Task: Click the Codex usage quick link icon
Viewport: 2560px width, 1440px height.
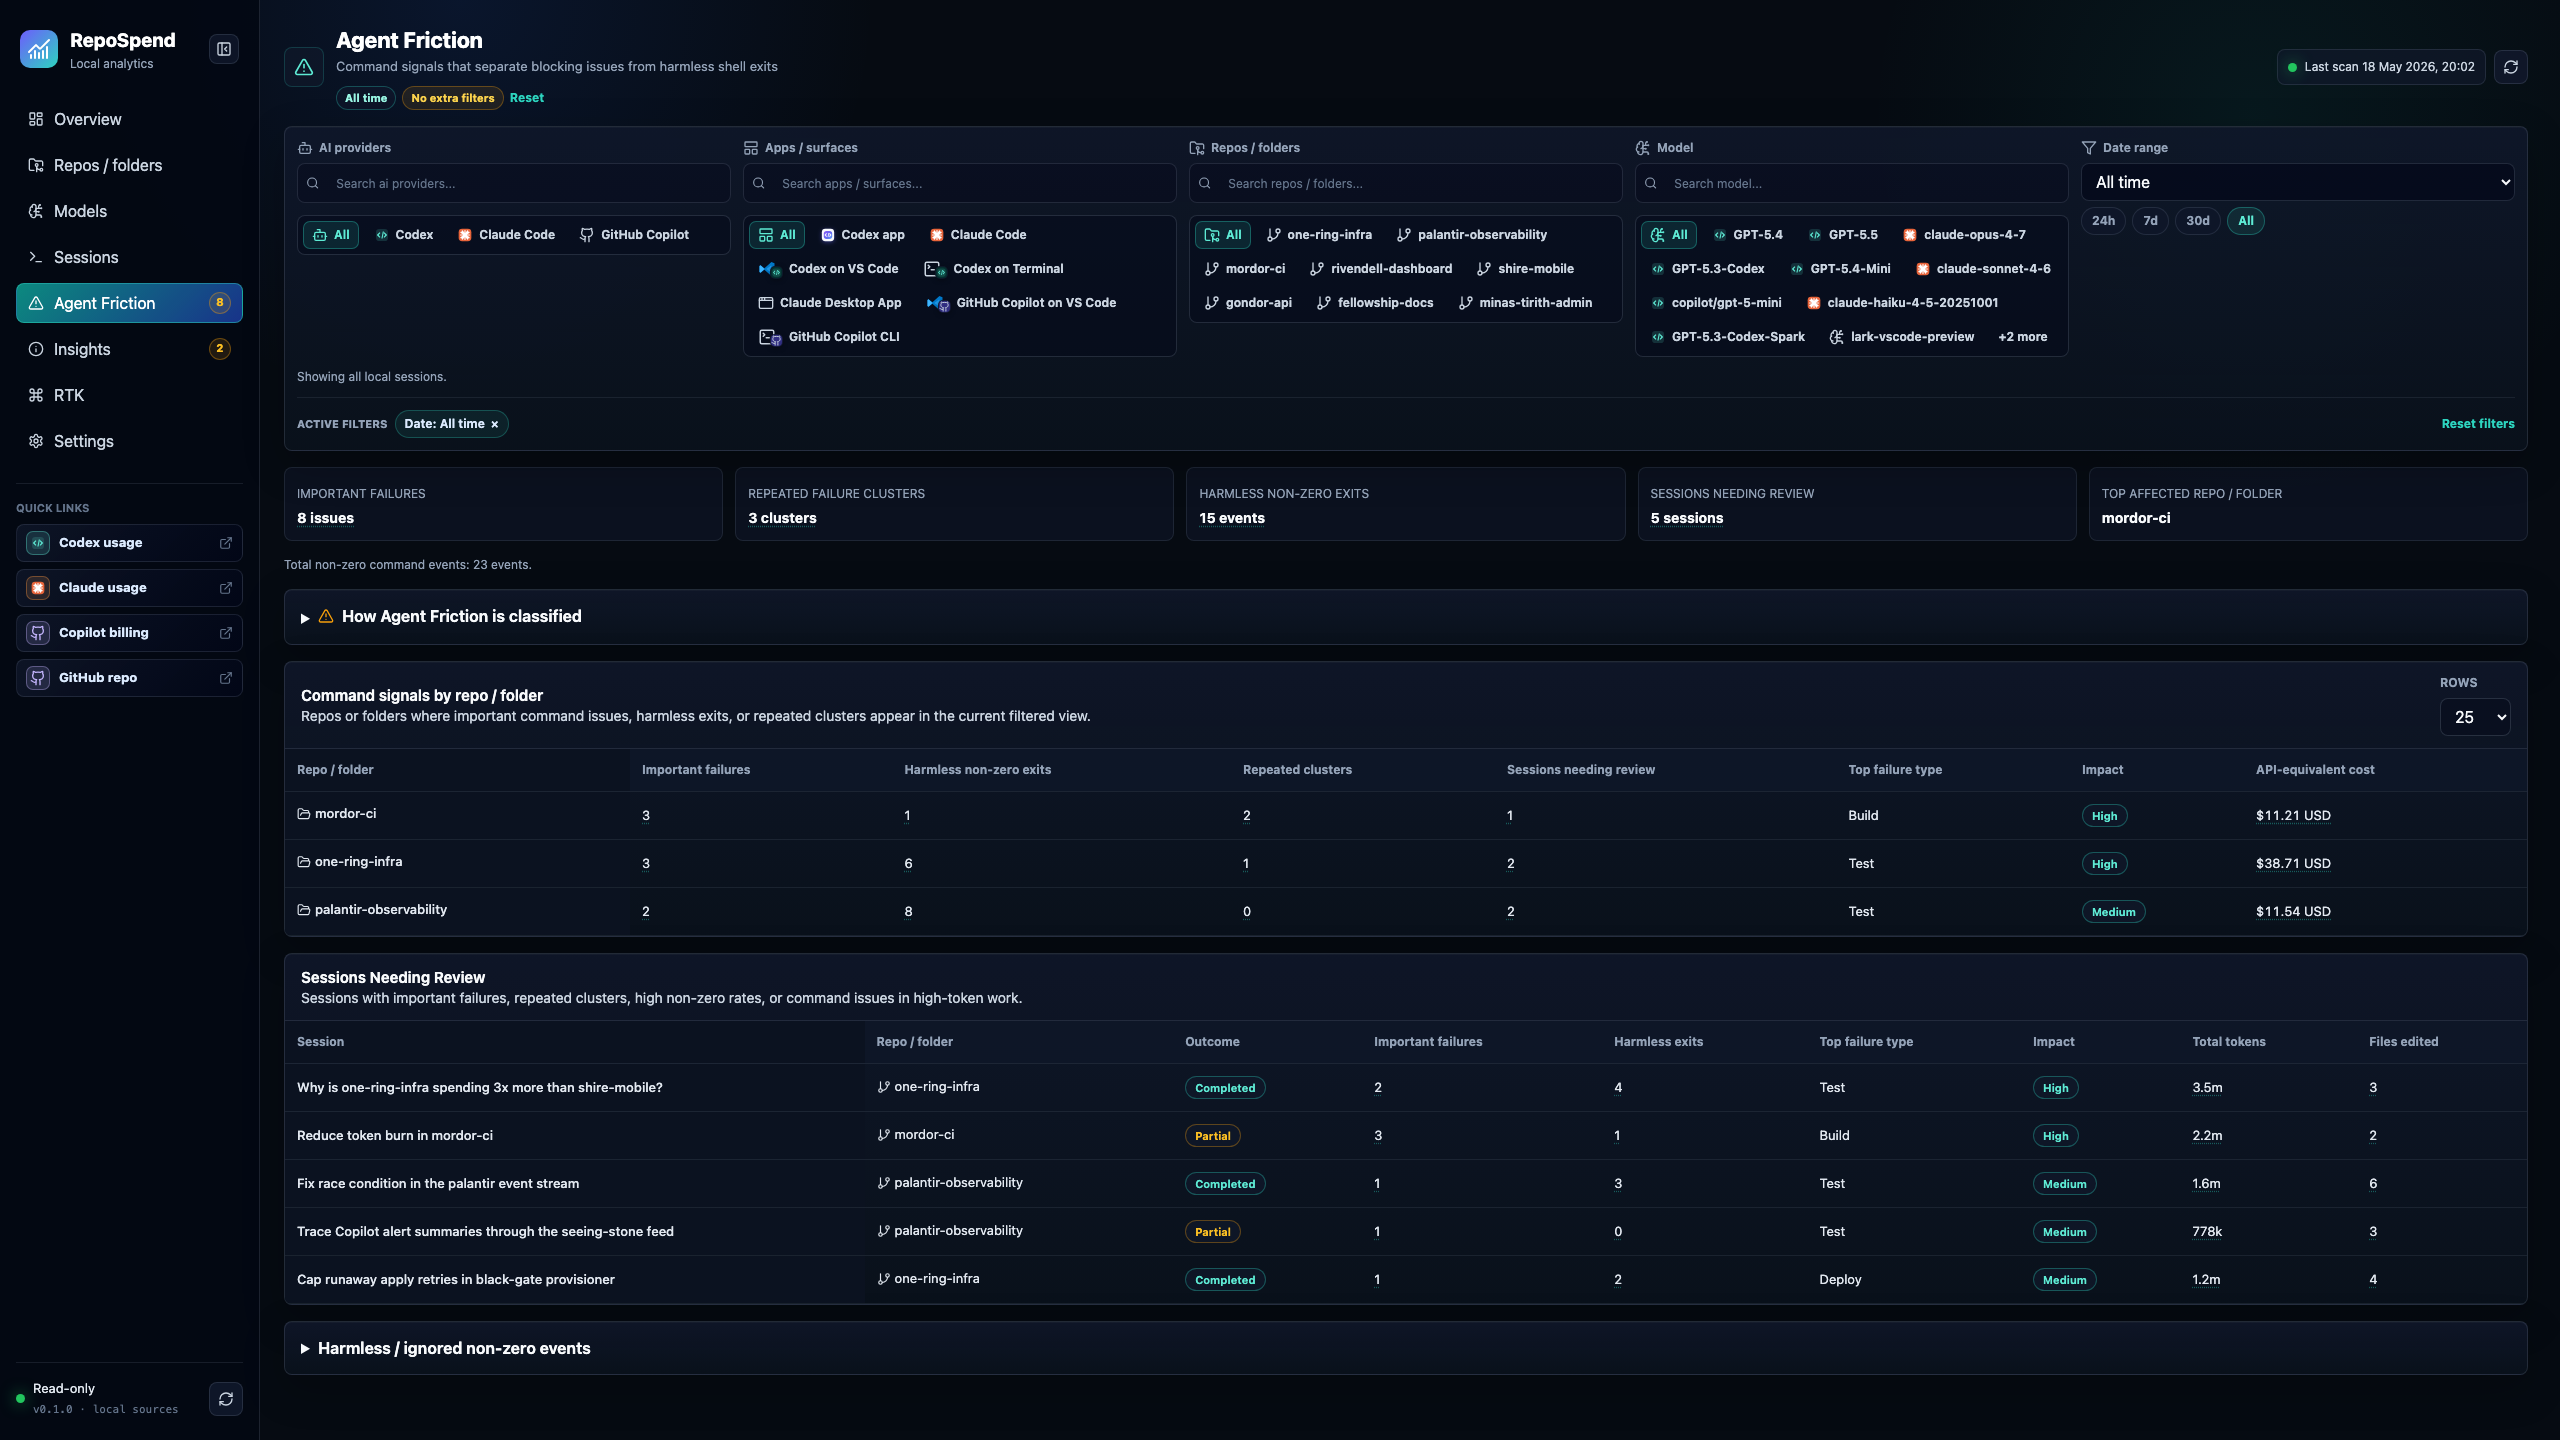Action: 38,543
